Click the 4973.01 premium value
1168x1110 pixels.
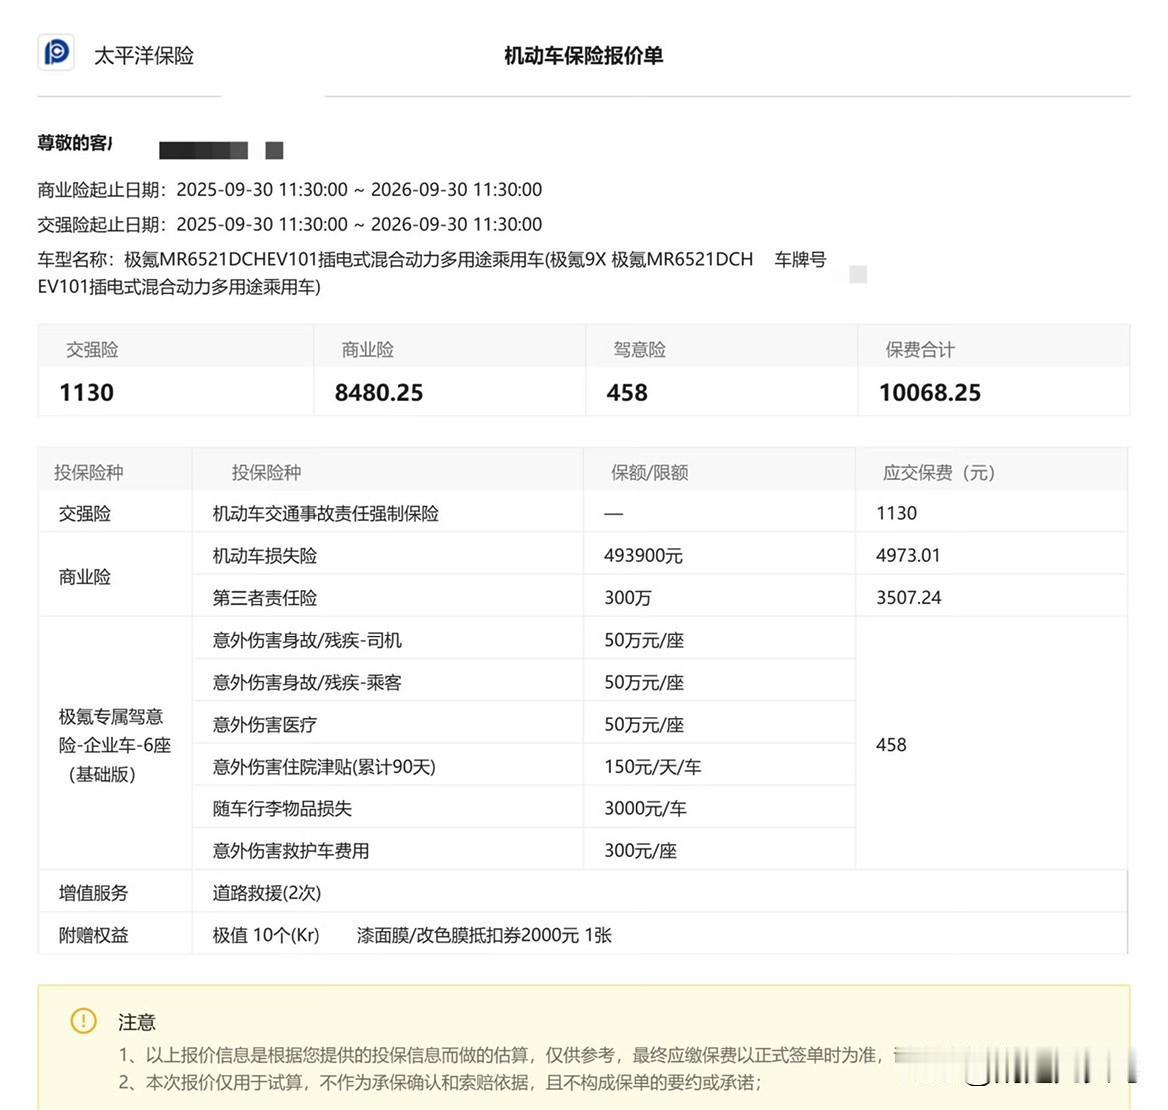[908, 556]
